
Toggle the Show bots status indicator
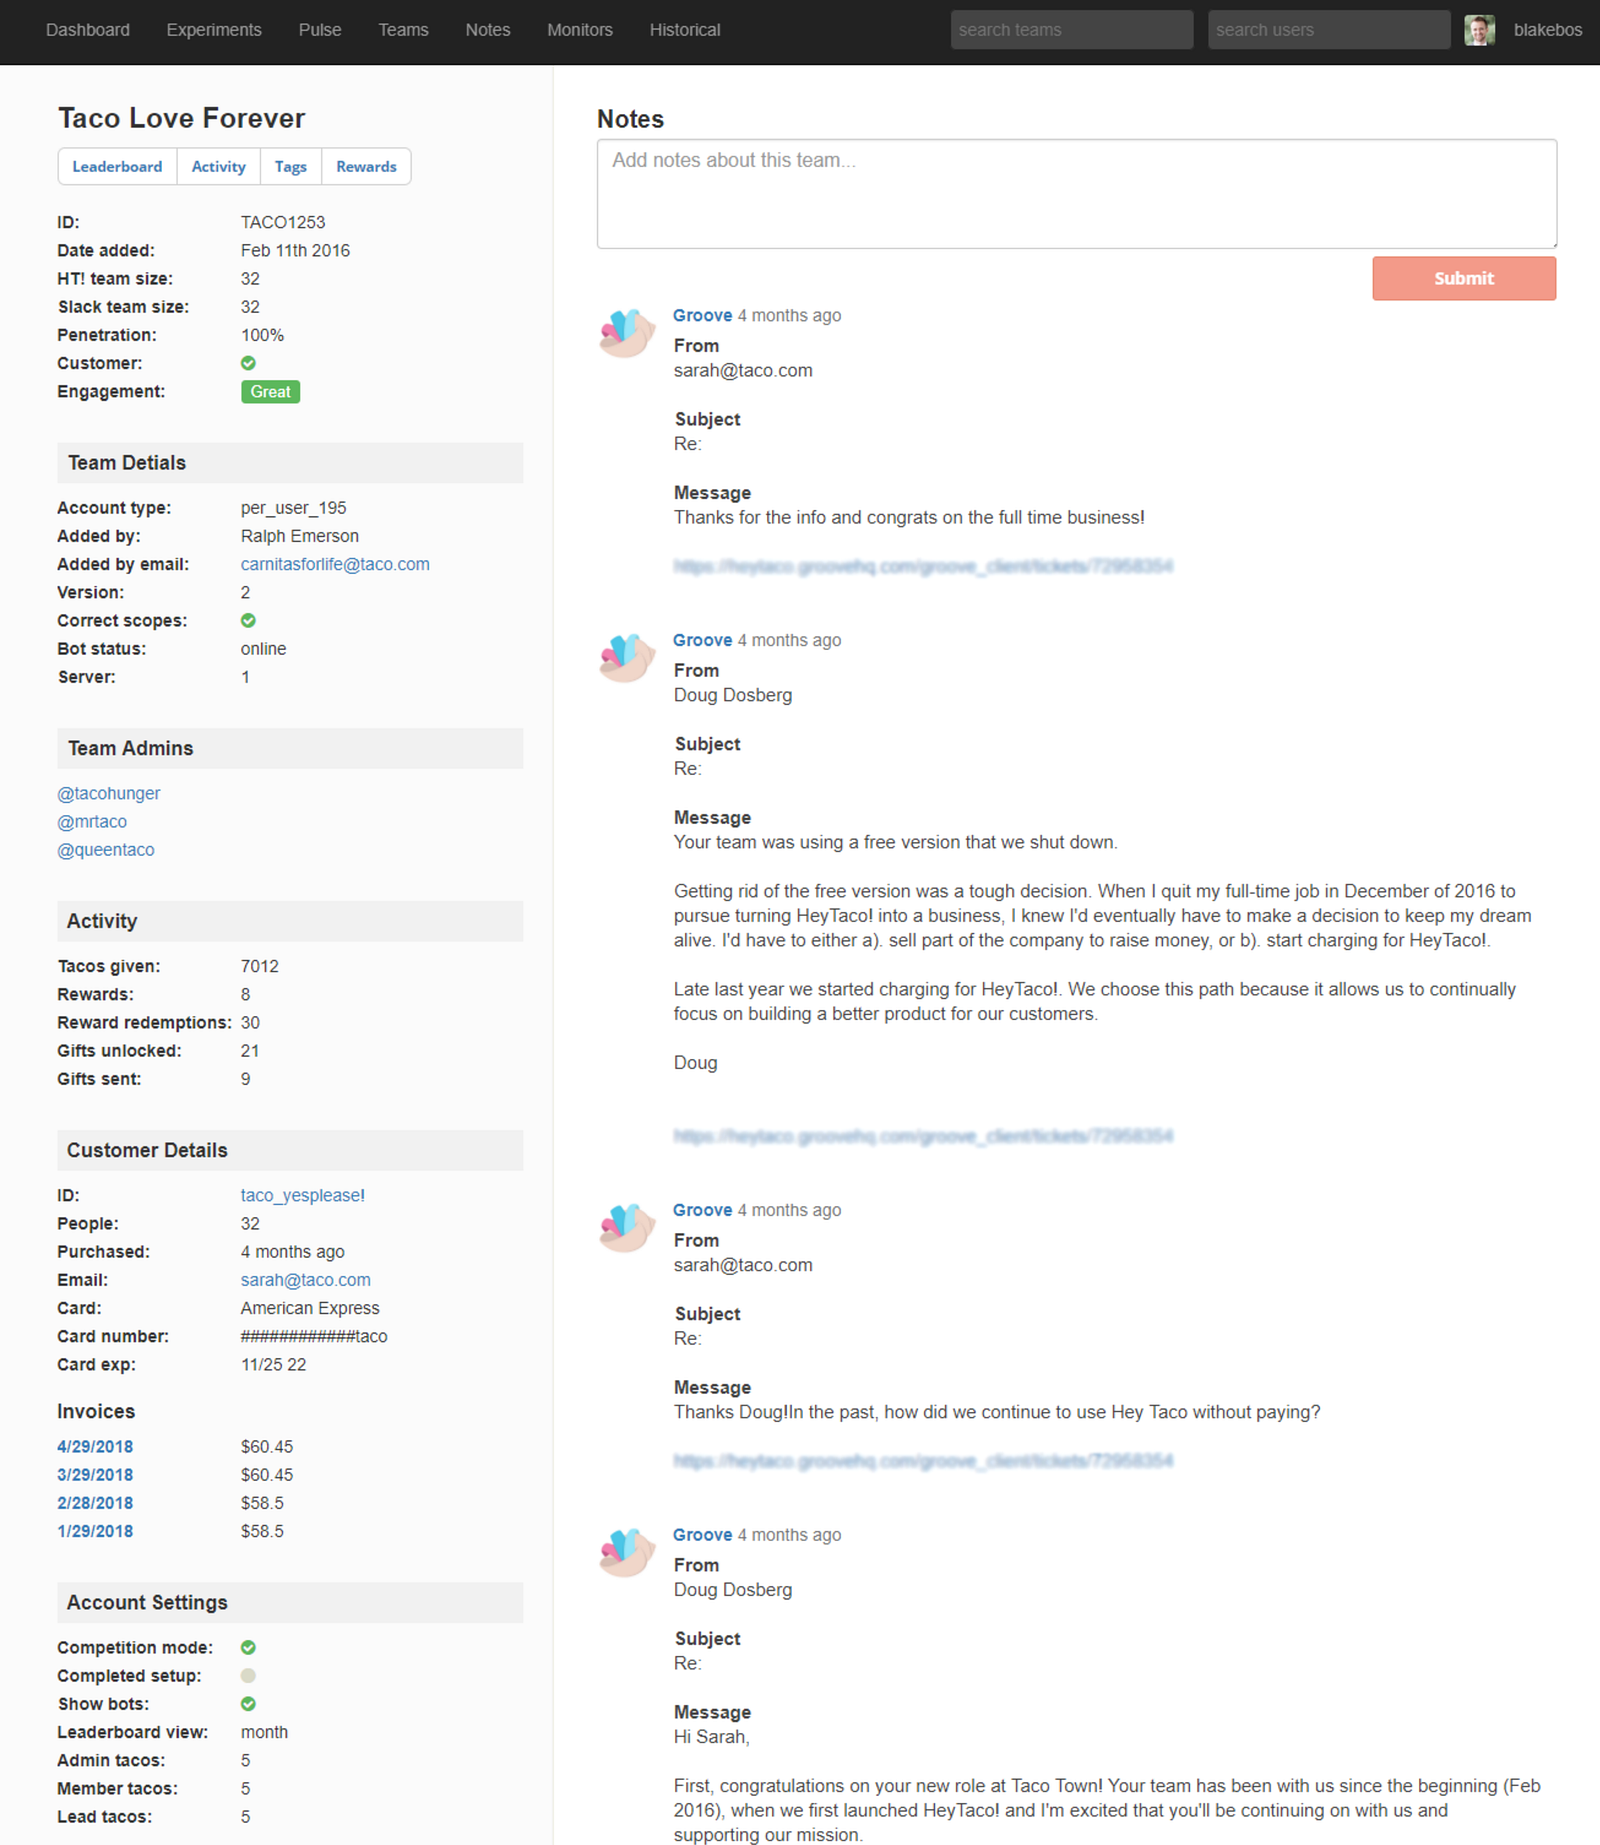pos(248,1703)
